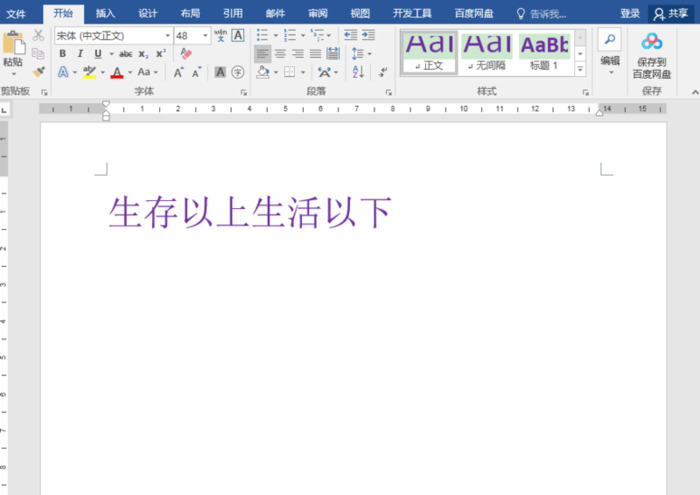Click the 共享 share button
The image size is (700, 495).
[671, 14]
